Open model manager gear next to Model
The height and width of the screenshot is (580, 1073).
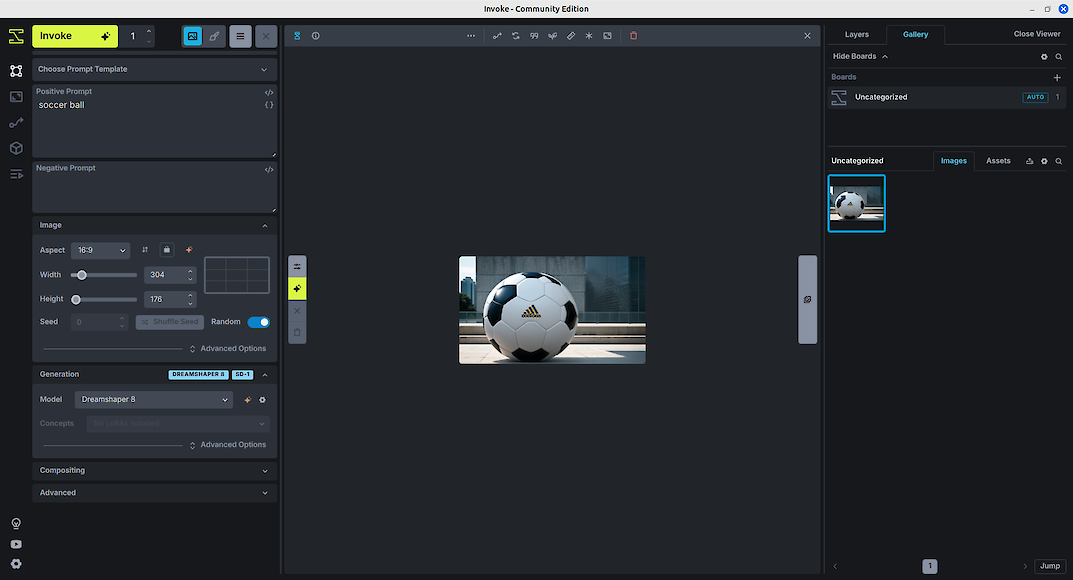pyautogui.click(x=263, y=399)
